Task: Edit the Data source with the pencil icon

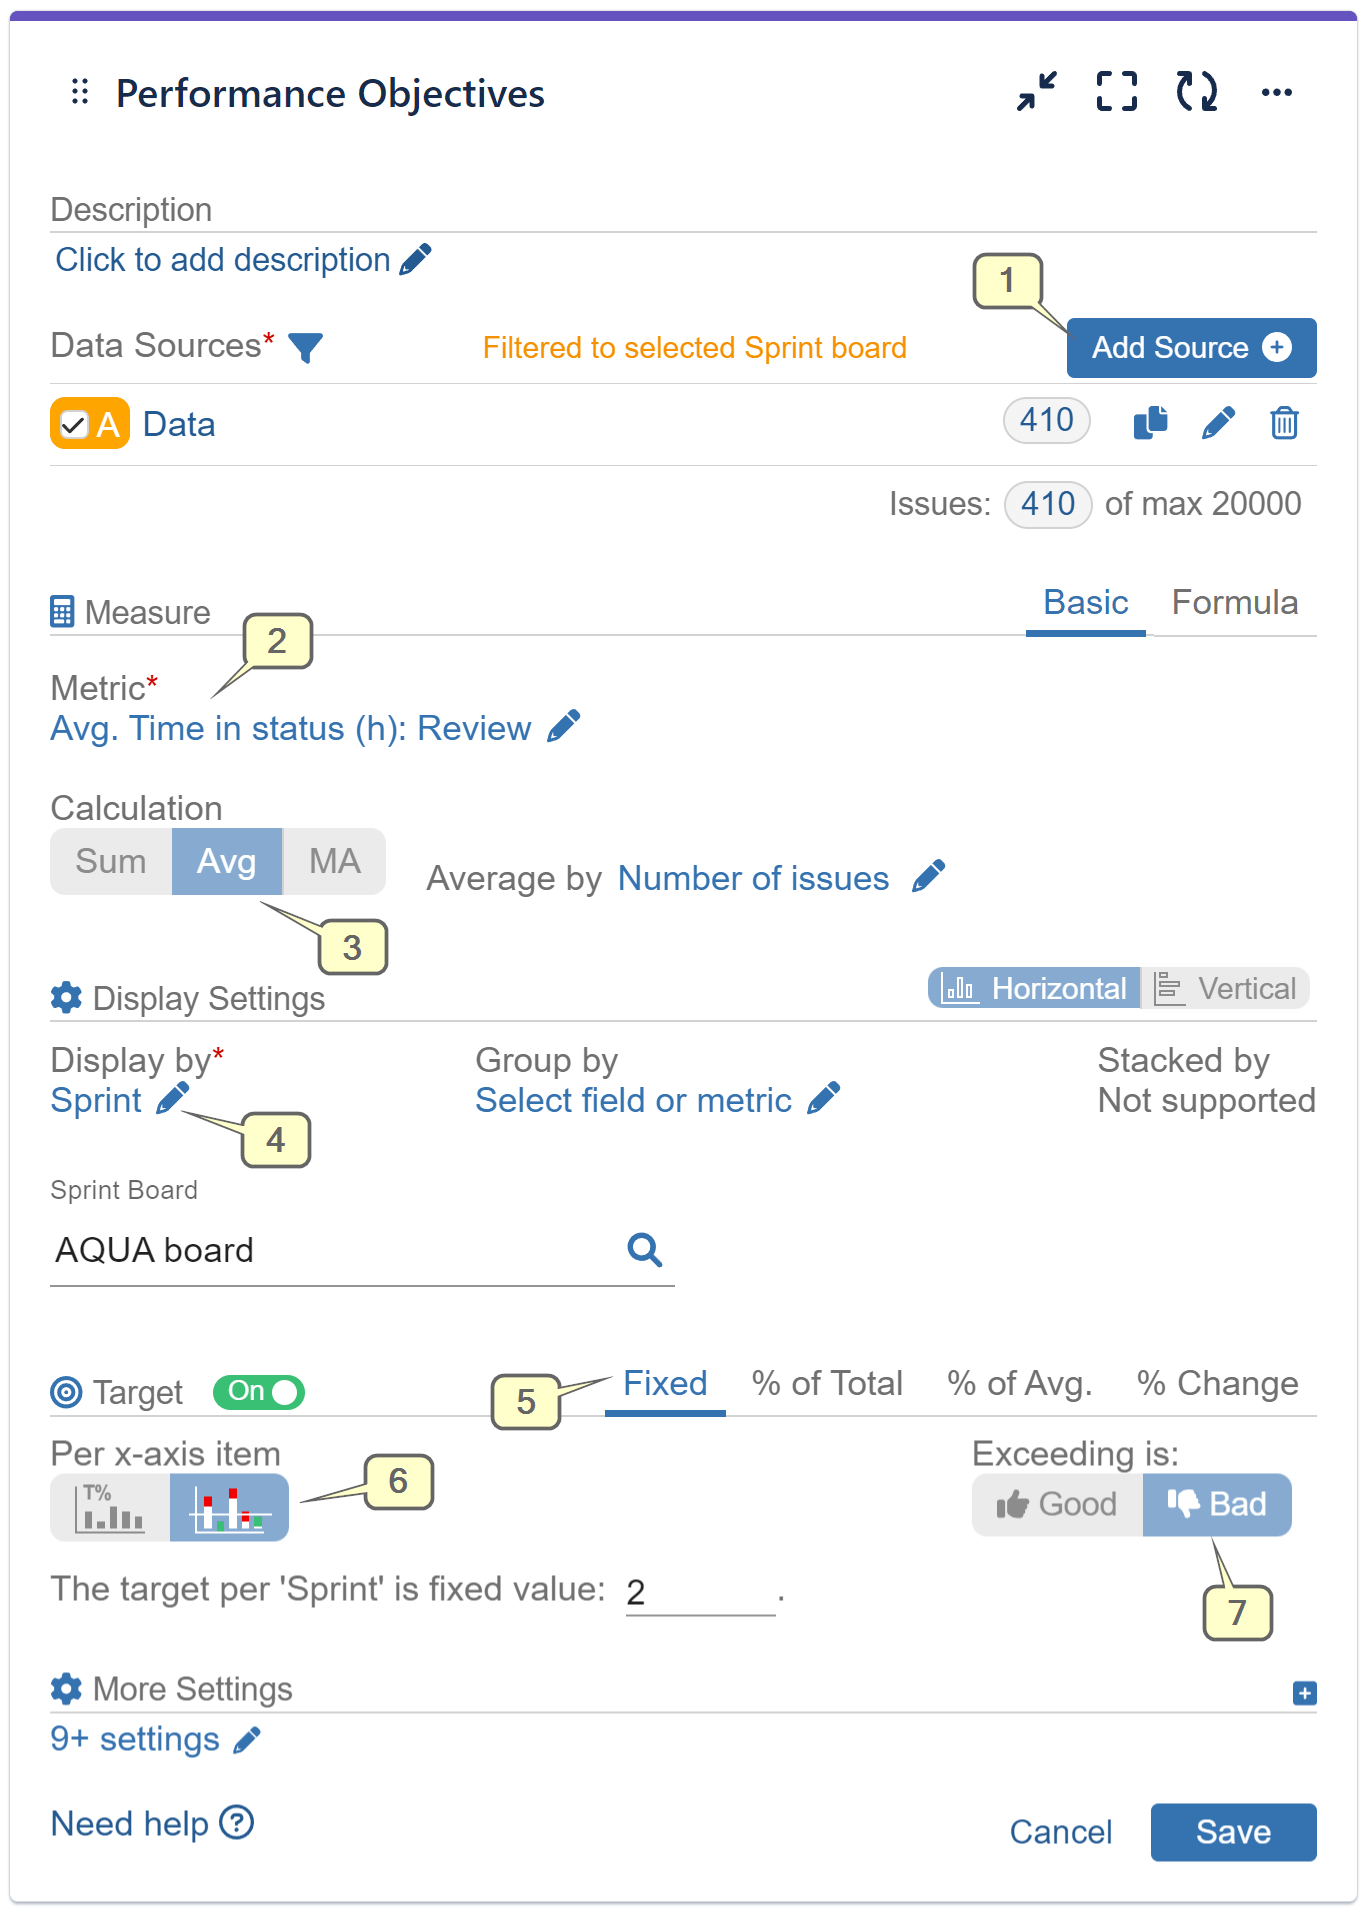Action: pos(1218,423)
